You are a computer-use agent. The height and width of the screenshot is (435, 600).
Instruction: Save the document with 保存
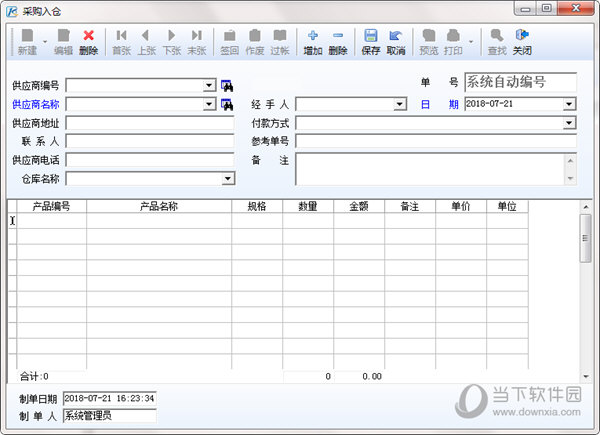pyautogui.click(x=371, y=42)
